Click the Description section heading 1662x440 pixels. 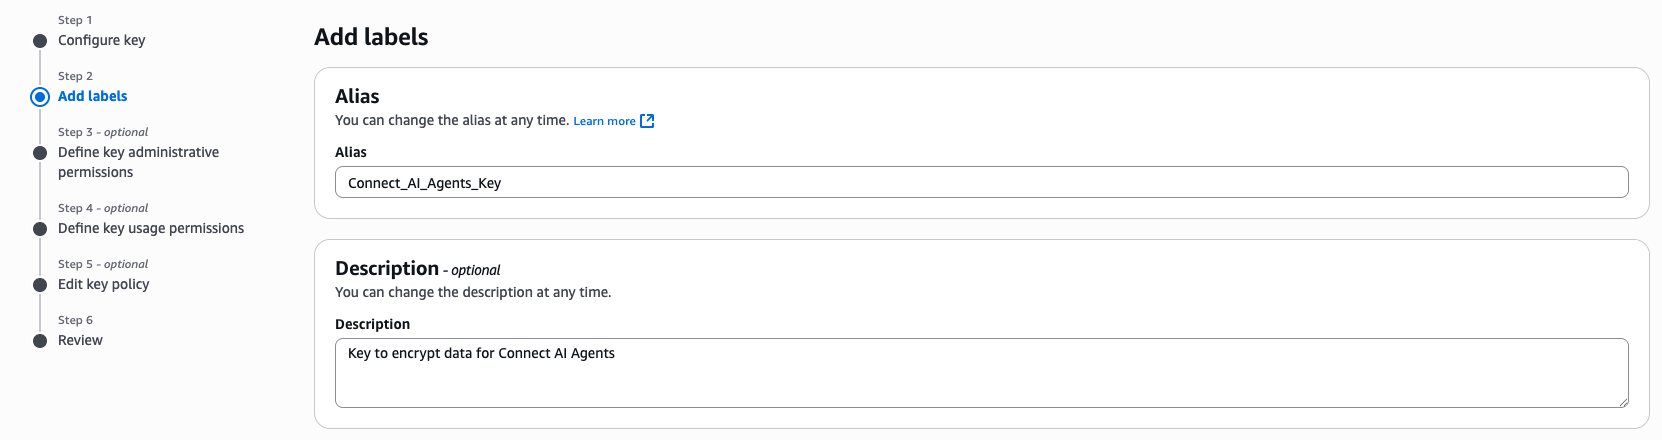pos(387,268)
